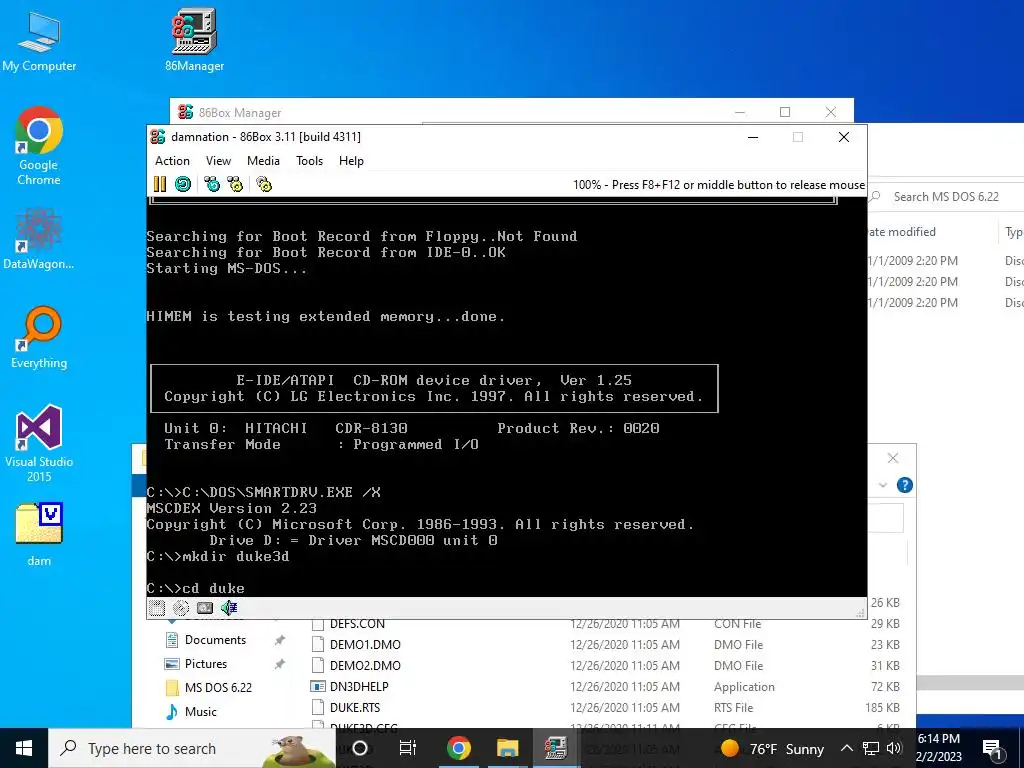Click the 86Box window resize grip
The image size is (1024, 768).
point(860,613)
